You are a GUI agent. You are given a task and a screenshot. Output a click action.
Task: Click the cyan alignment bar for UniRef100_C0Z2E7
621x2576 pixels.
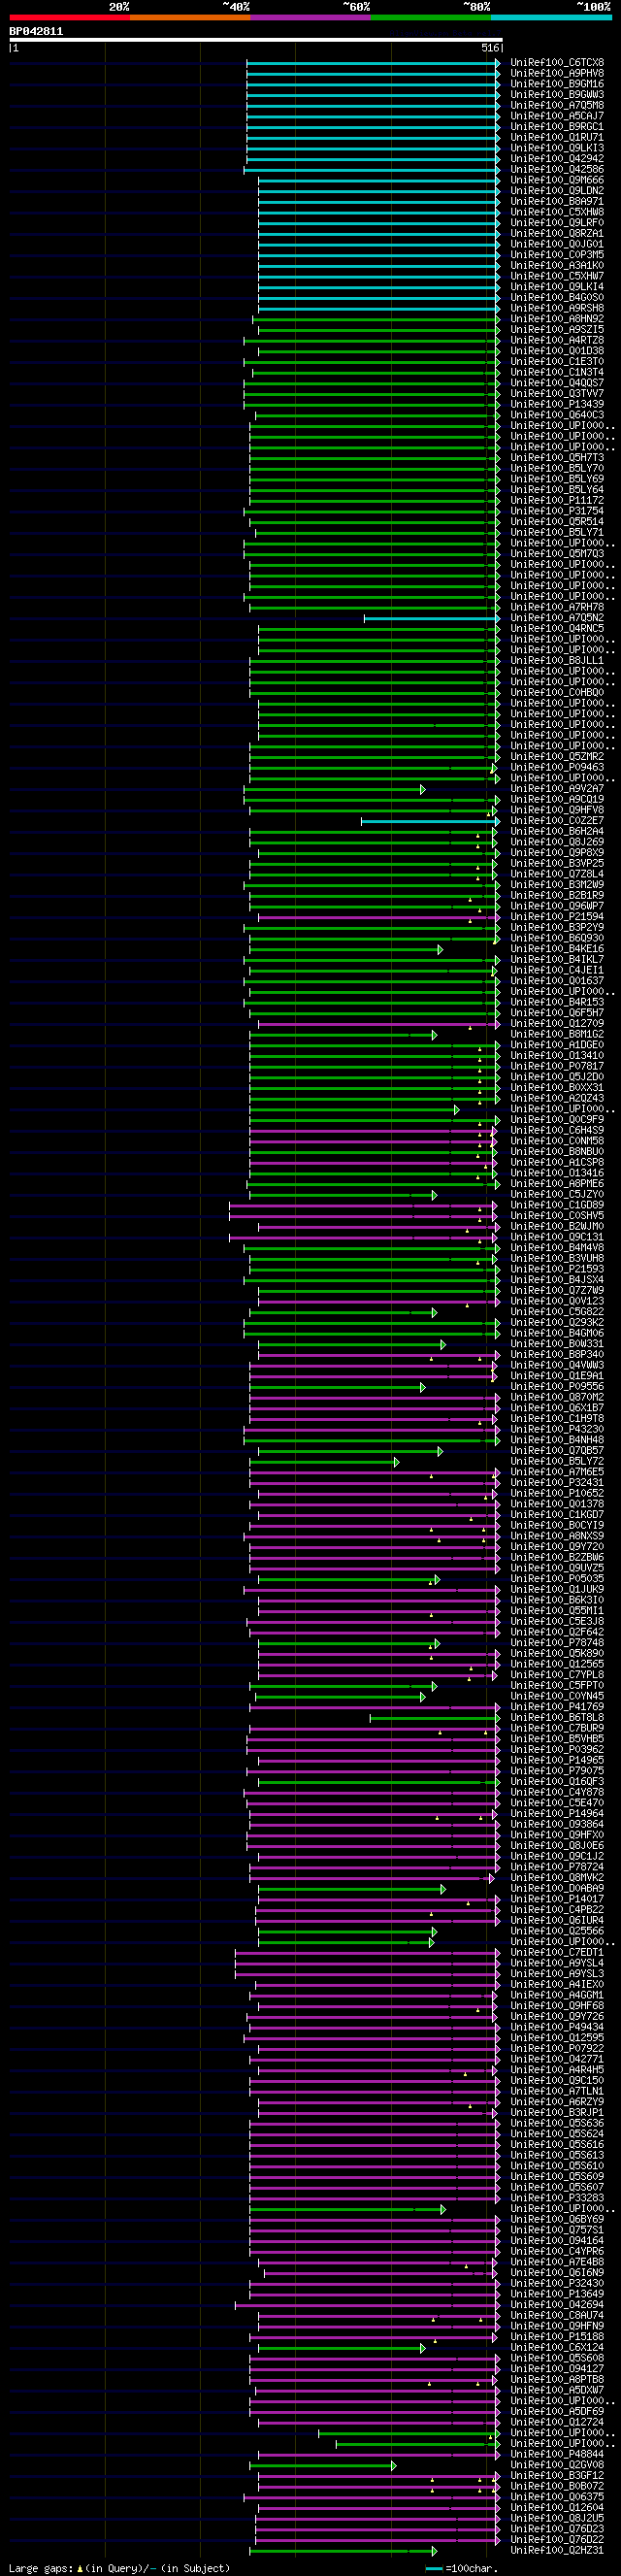[x=430, y=821]
